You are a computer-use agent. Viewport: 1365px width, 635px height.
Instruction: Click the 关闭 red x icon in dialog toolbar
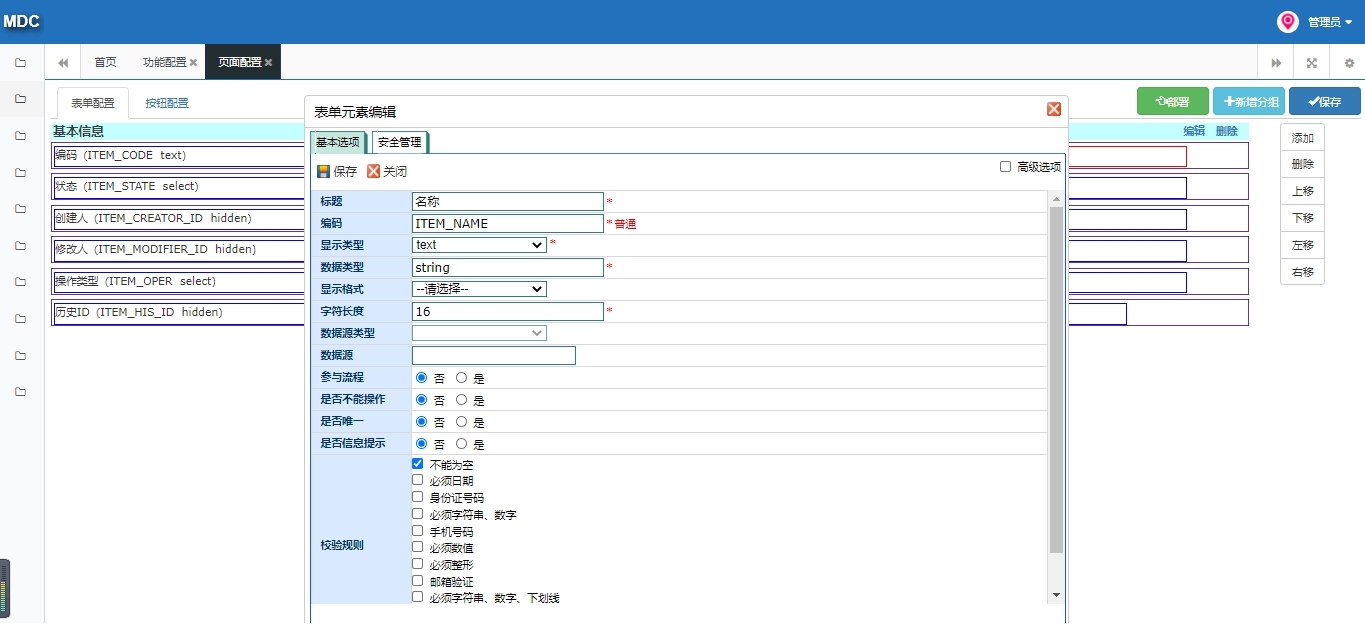point(374,172)
